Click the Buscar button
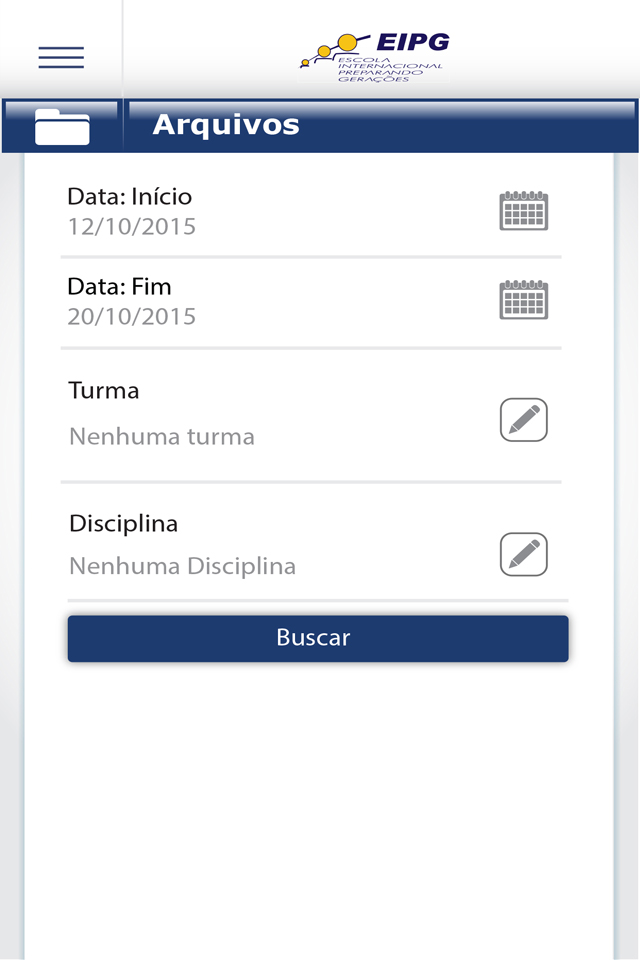 [318, 639]
